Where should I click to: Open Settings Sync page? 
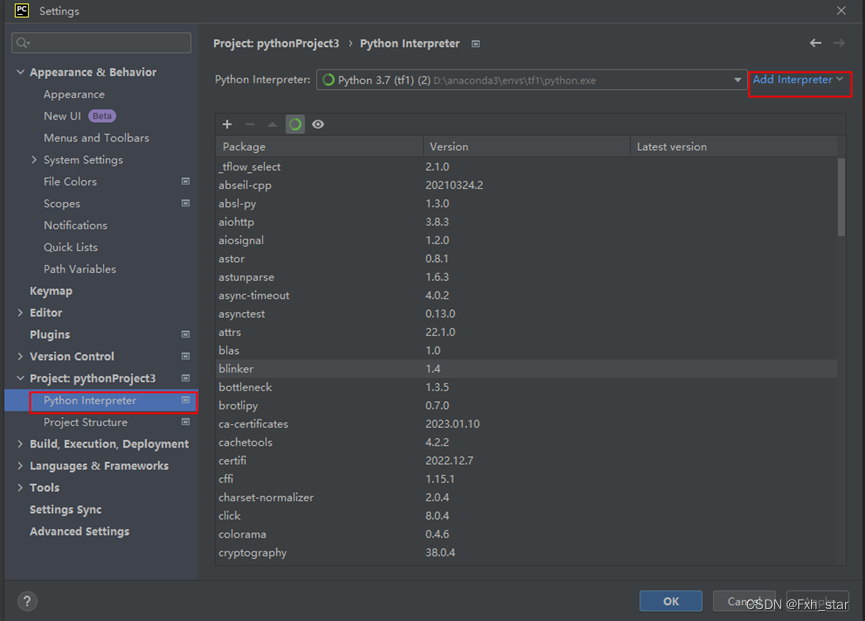66,510
